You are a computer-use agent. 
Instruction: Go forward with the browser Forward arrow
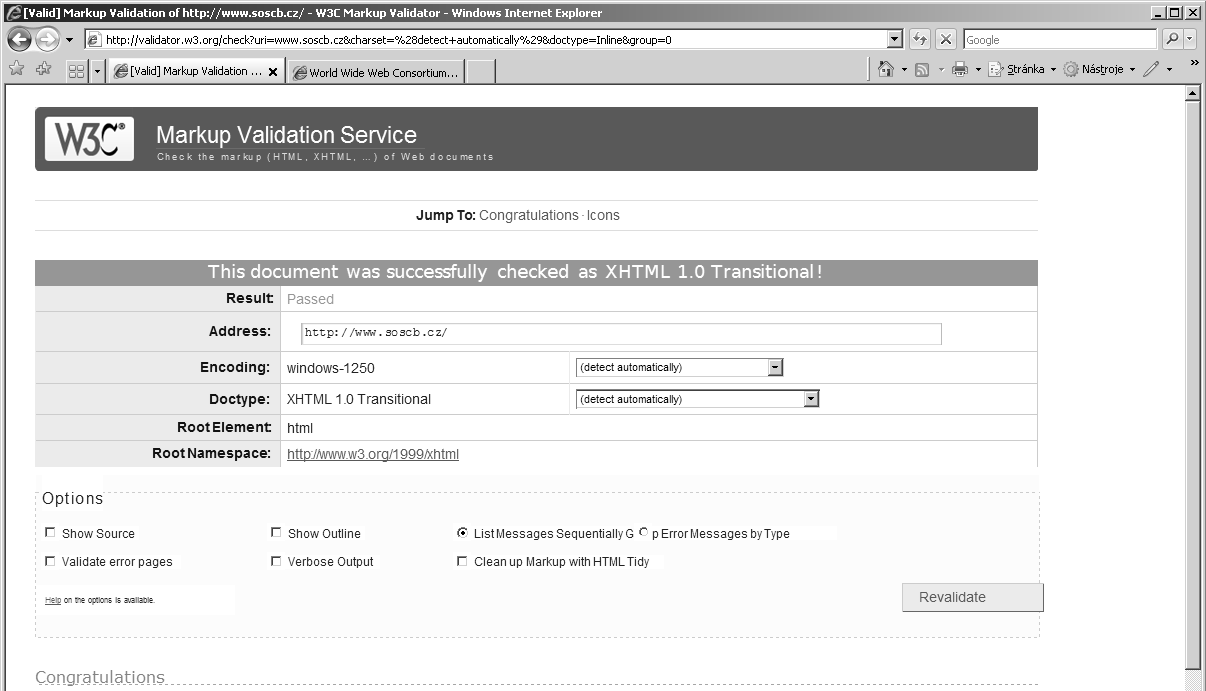(x=47, y=40)
